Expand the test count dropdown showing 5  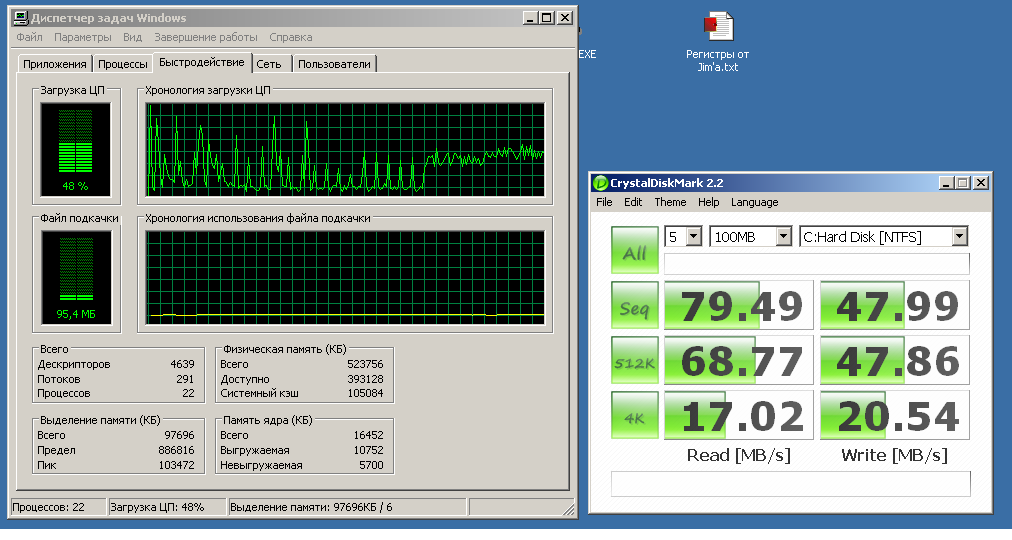click(694, 237)
